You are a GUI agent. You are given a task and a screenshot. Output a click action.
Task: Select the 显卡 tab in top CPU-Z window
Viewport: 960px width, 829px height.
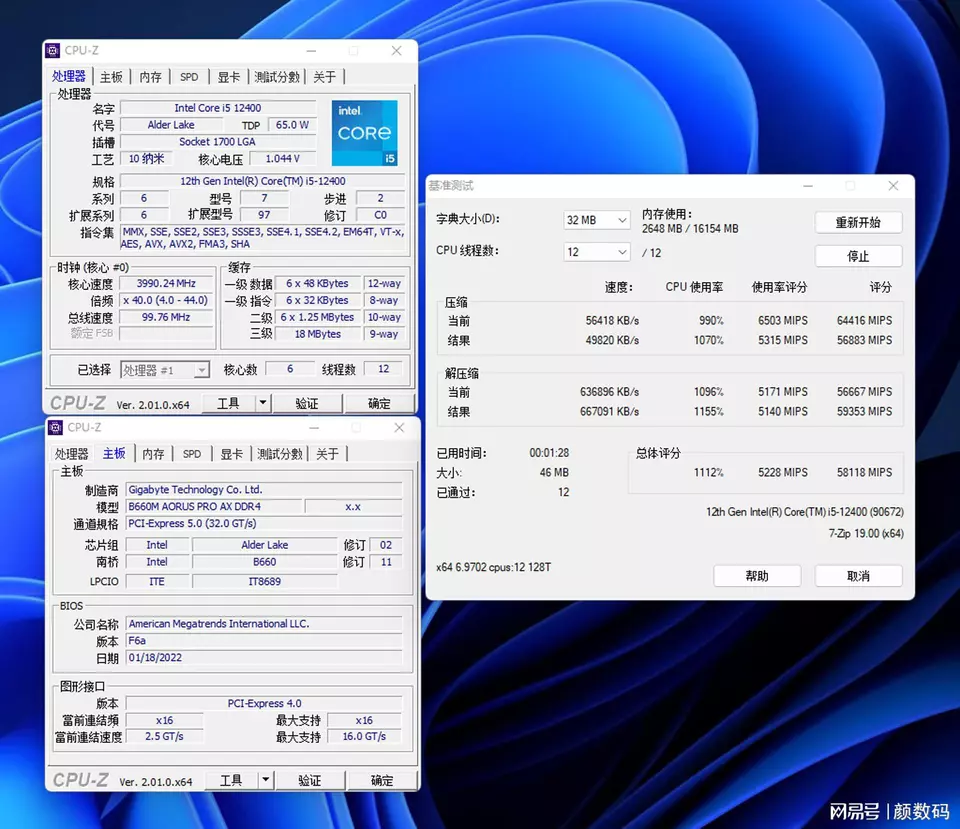(229, 77)
